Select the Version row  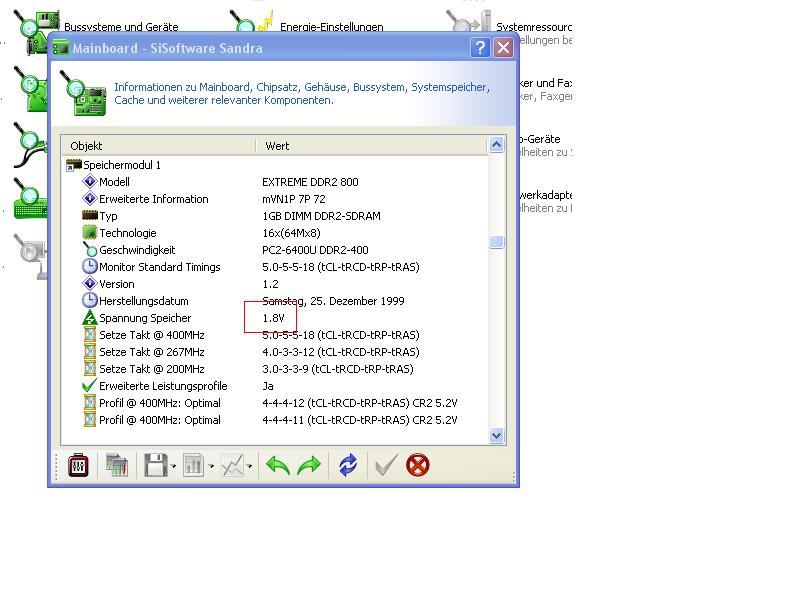274,284
